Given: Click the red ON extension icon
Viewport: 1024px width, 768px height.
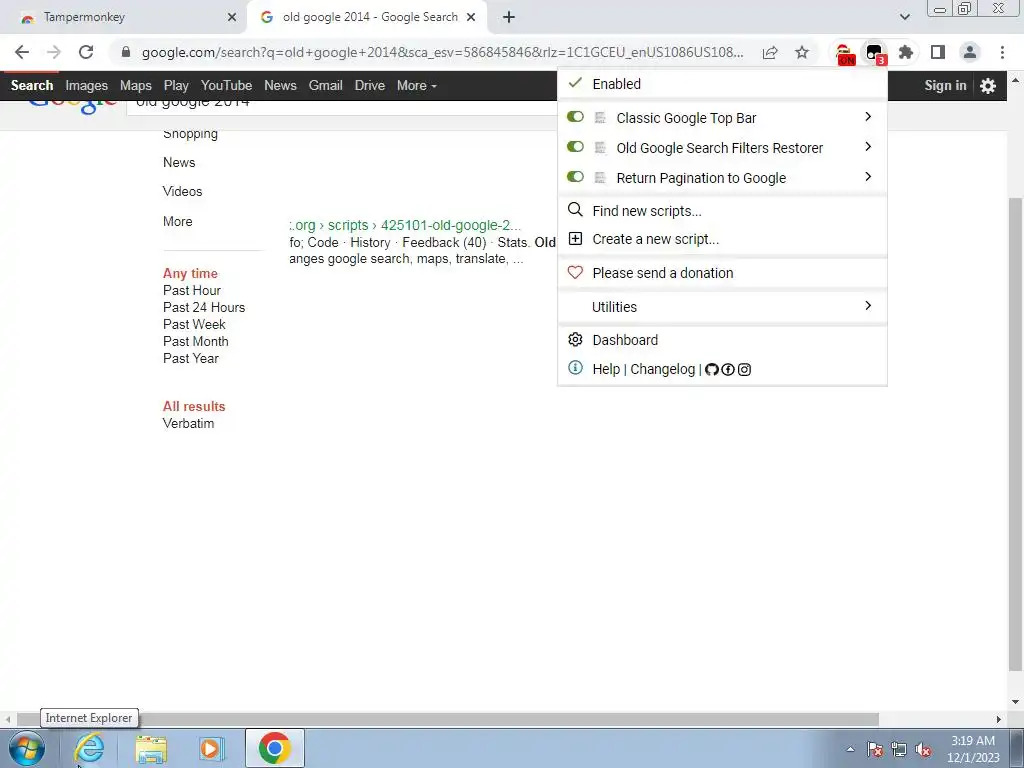Looking at the screenshot, I should [844, 54].
